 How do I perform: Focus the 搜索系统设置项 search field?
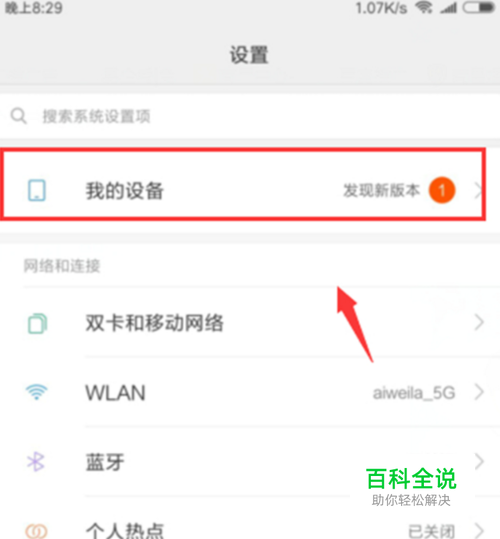250,116
